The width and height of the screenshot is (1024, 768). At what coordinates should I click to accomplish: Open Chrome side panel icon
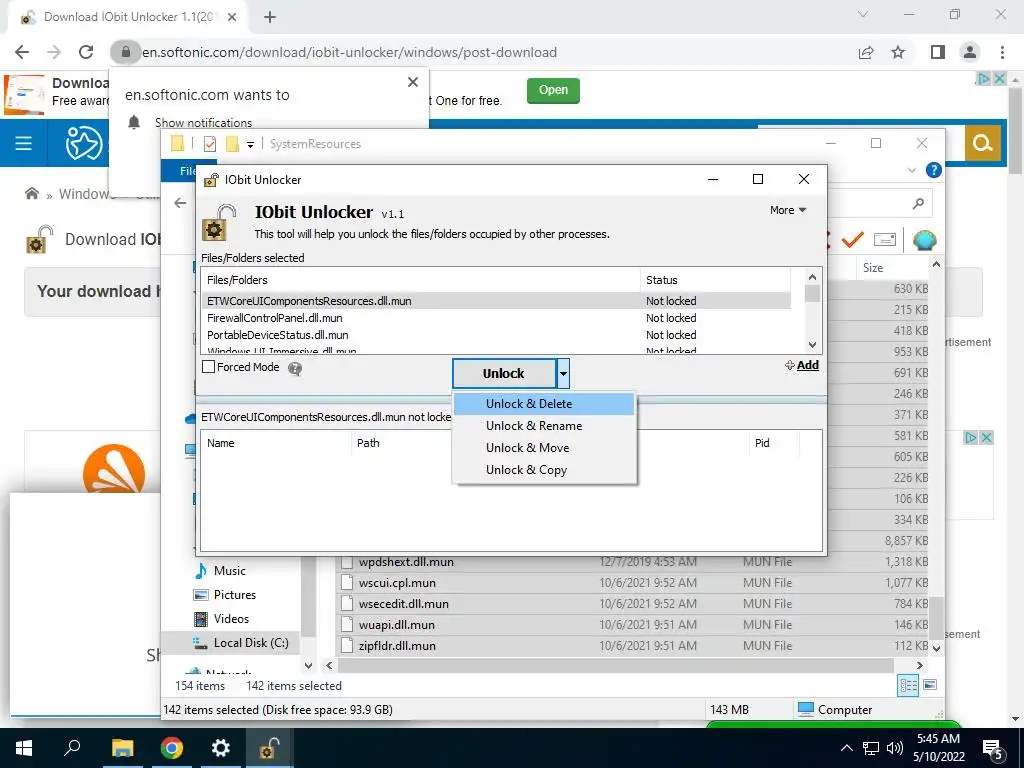click(938, 52)
